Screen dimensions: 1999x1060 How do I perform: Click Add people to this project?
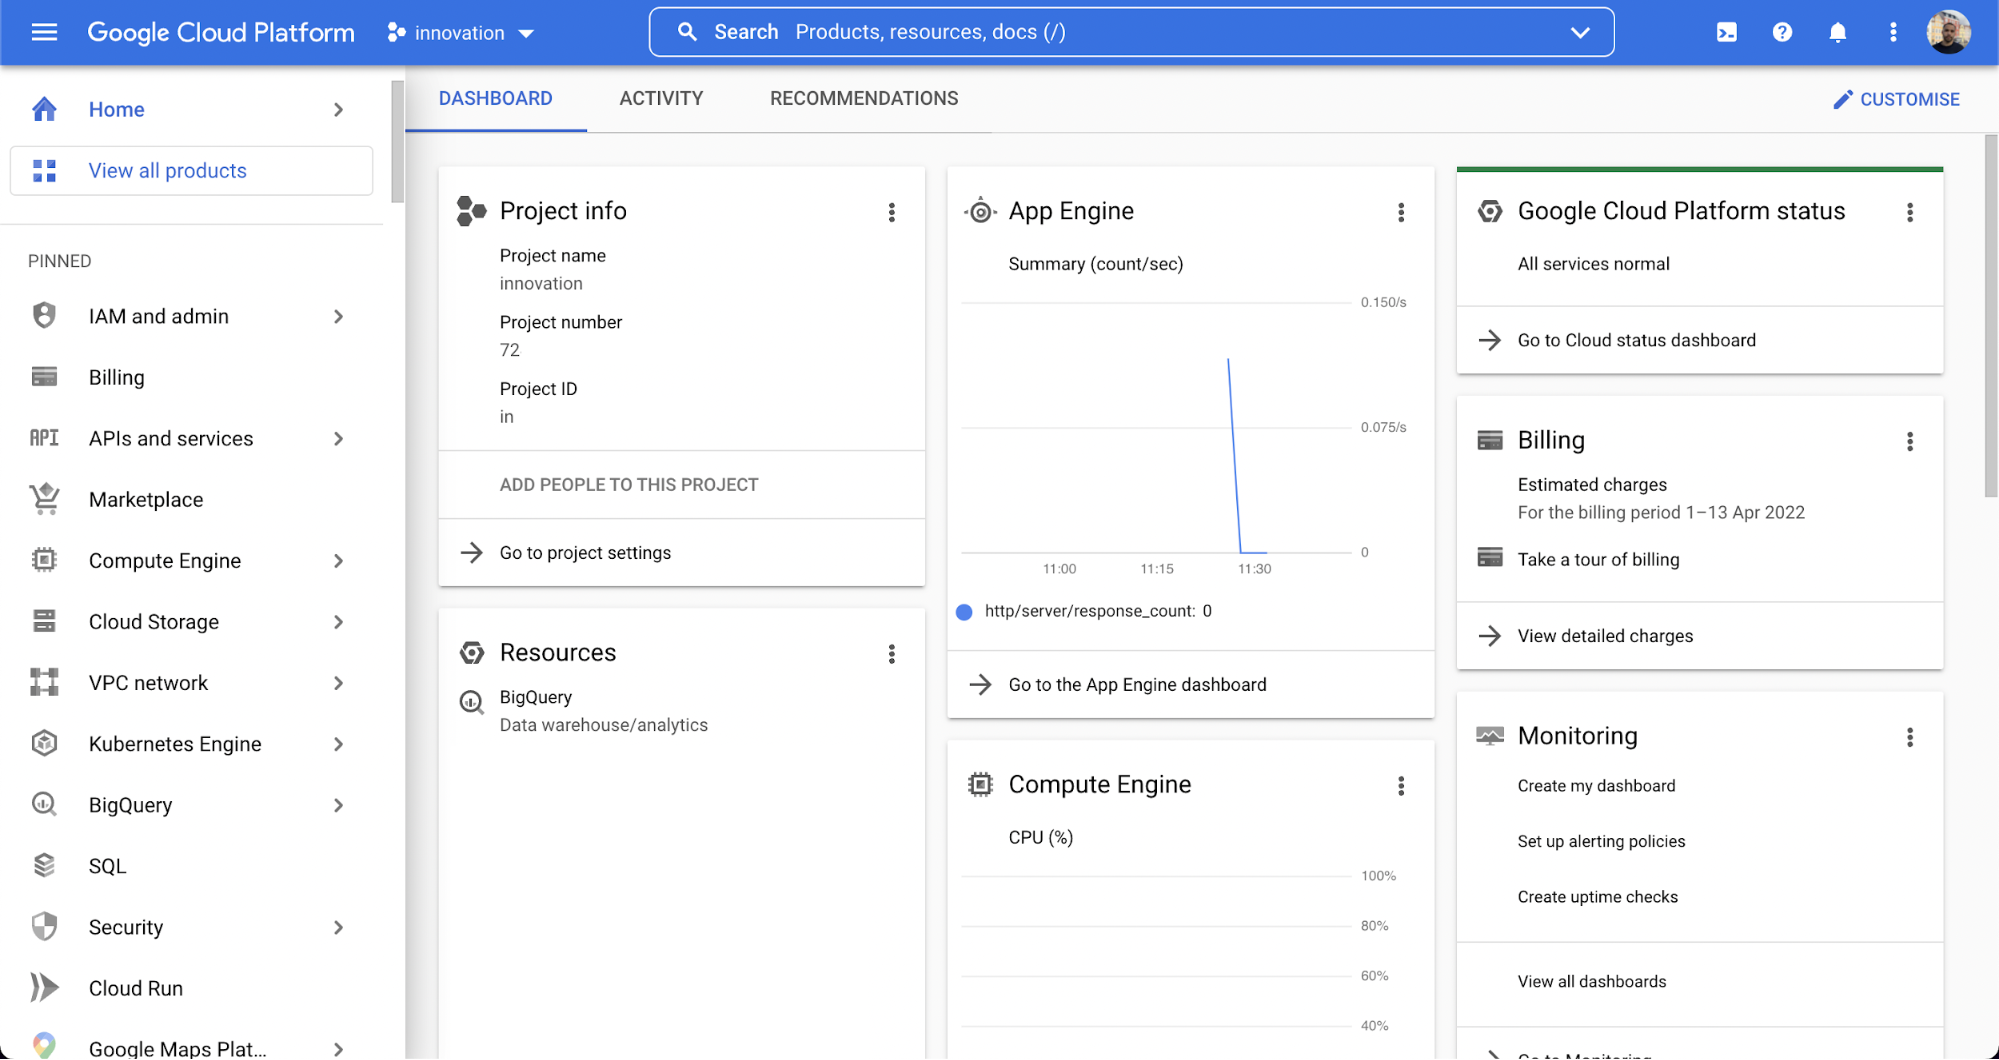pyautogui.click(x=629, y=484)
